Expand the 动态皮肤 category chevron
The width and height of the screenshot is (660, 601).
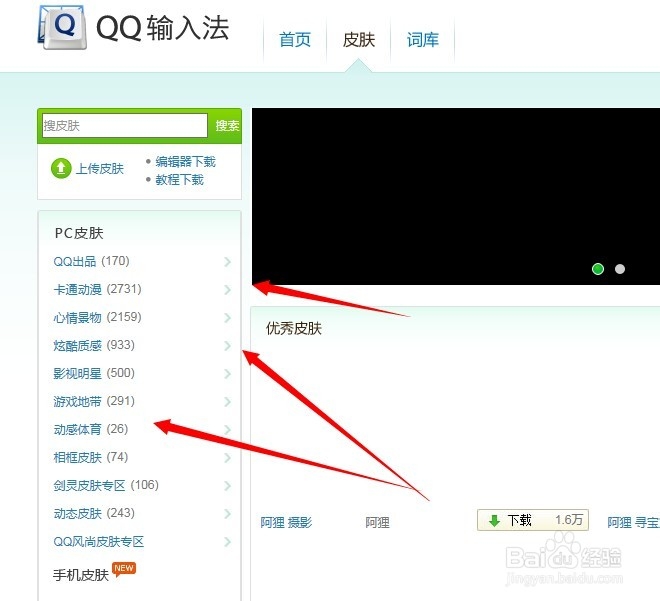point(227,513)
